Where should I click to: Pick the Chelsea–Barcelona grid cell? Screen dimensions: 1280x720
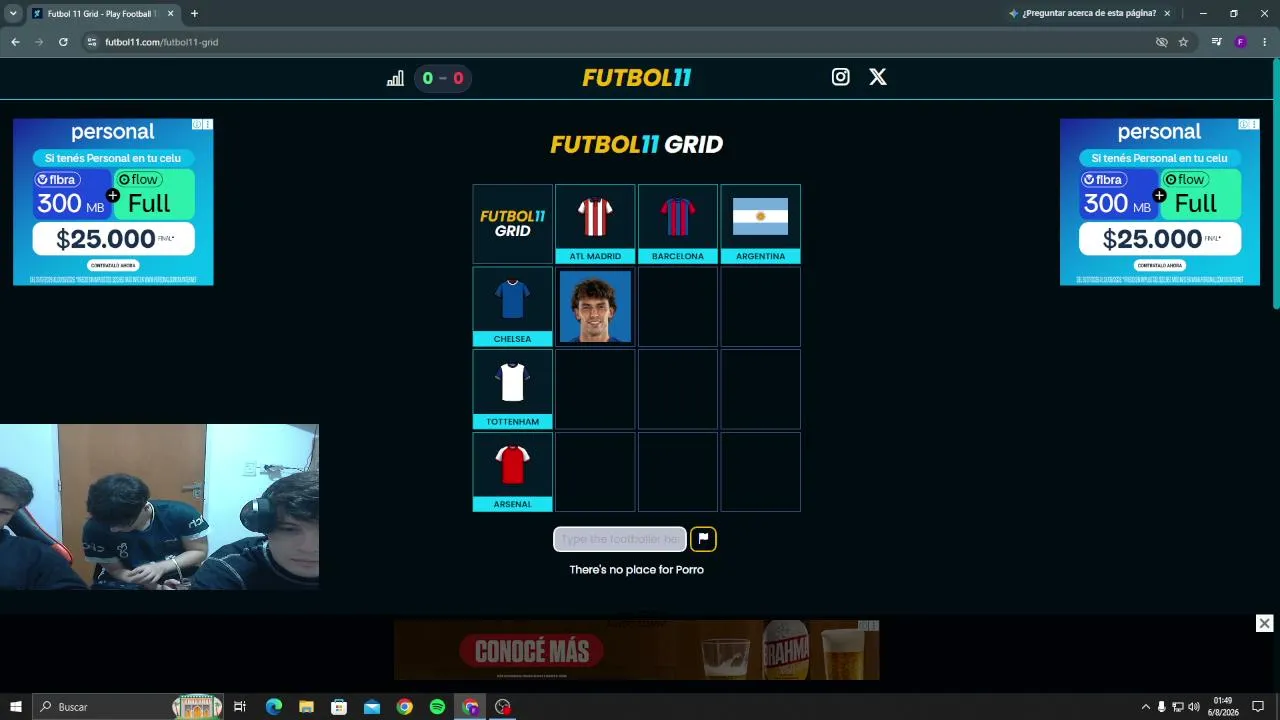click(x=678, y=306)
